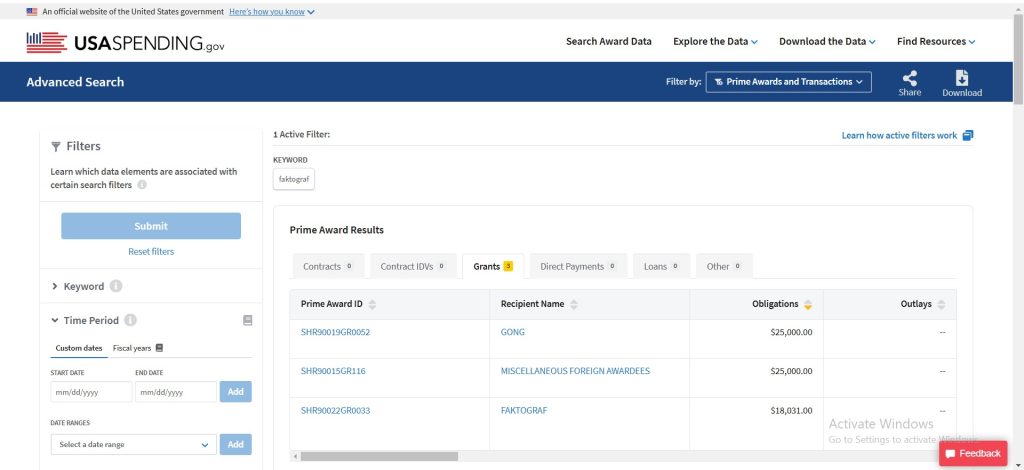The width and height of the screenshot is (1024, 470).
Task: Click info icon next to search filters text
Action: (142, 185)
